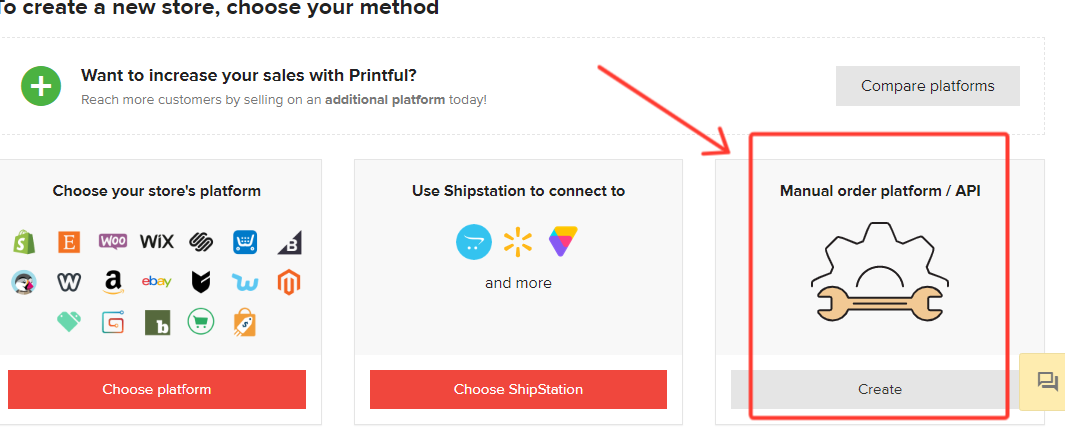Click the Walmart spark icon
The width and height of the screenshot is (1065, 436).
[518, 242]
